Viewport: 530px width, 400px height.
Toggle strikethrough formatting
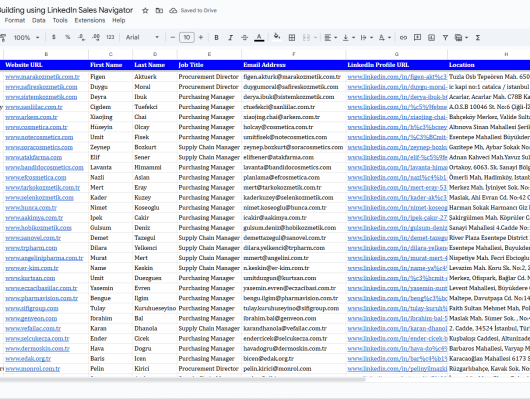pyautogui.click(x=245, y=38)
